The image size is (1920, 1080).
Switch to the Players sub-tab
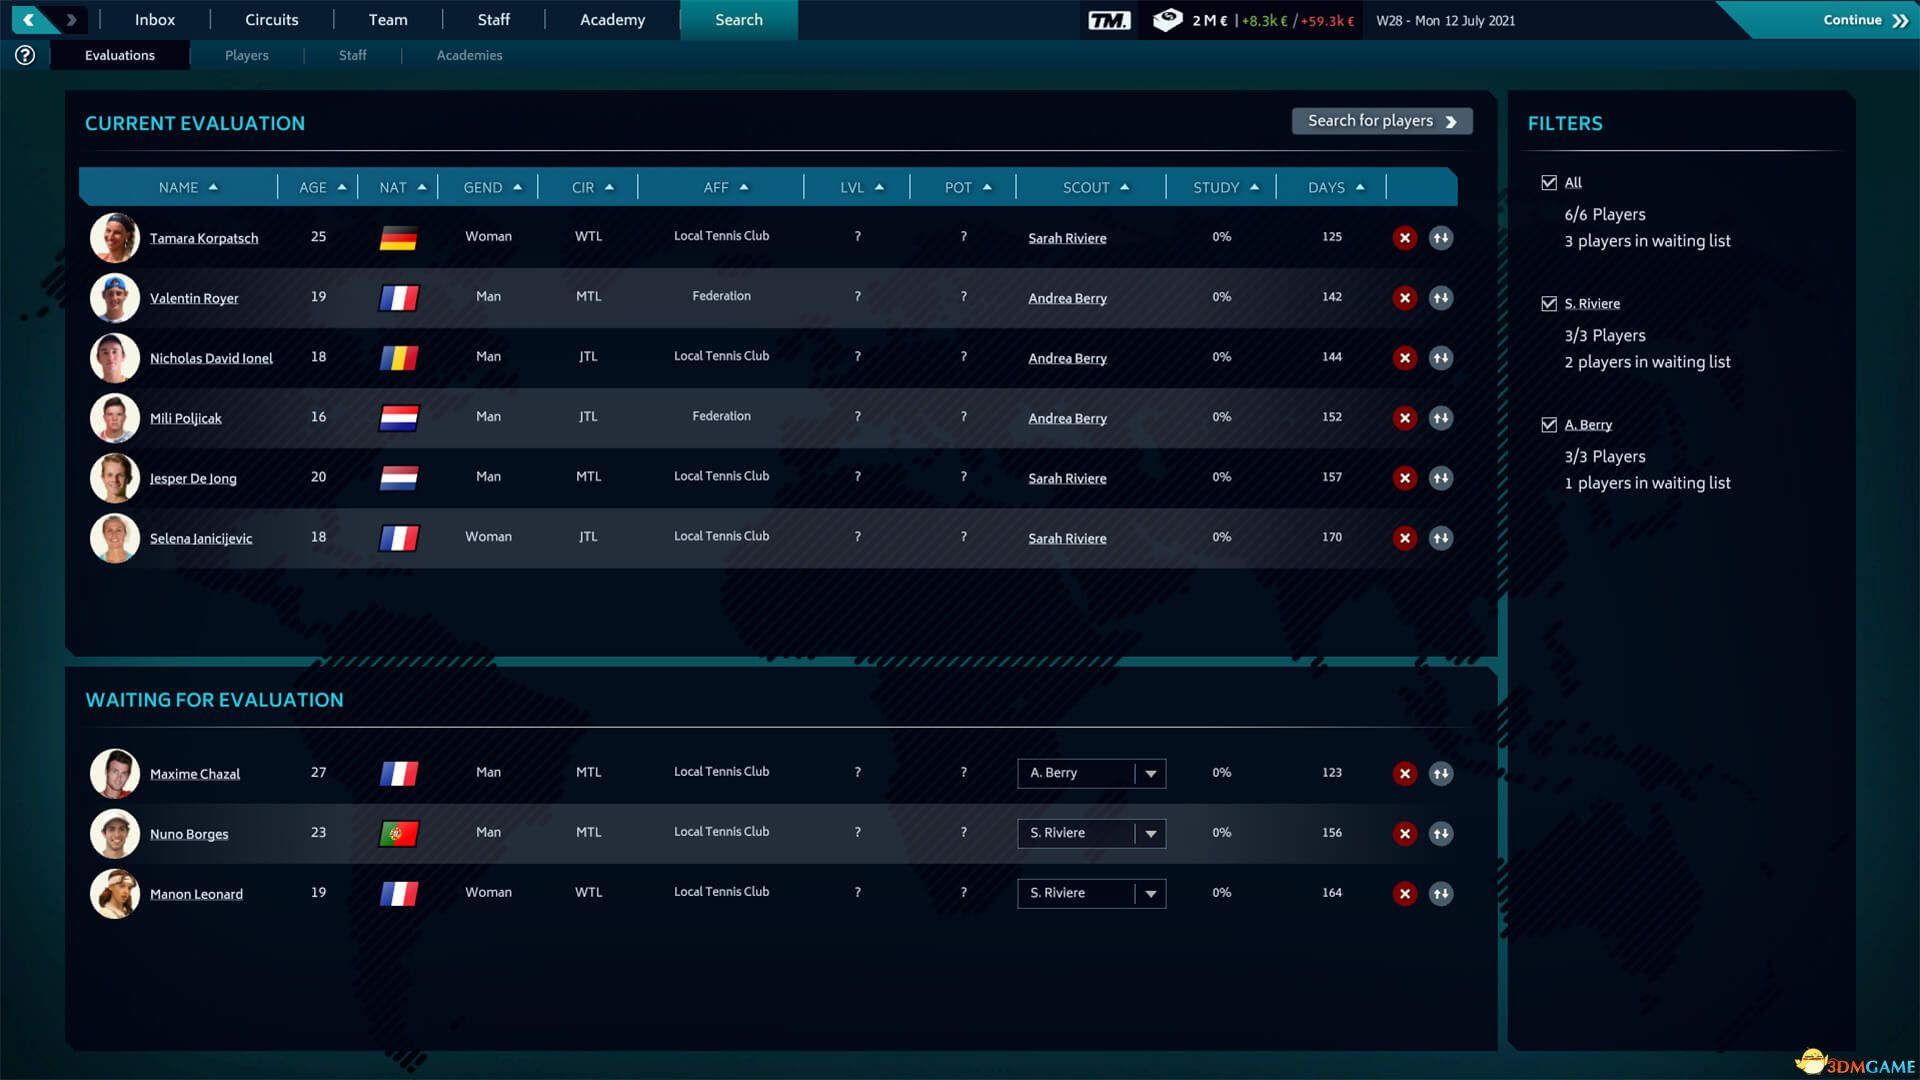[246, 56]
